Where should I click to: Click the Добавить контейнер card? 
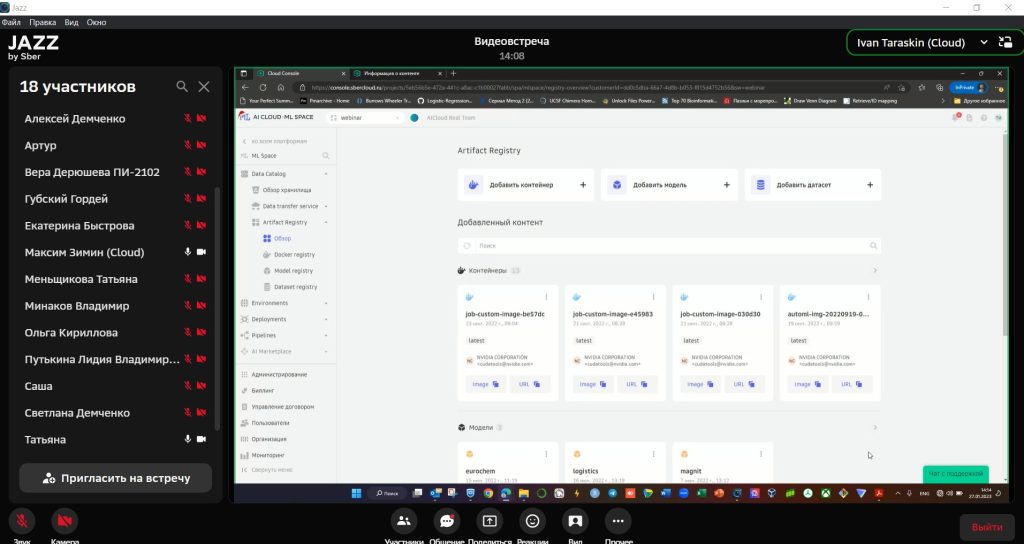[x=526, y=185]
